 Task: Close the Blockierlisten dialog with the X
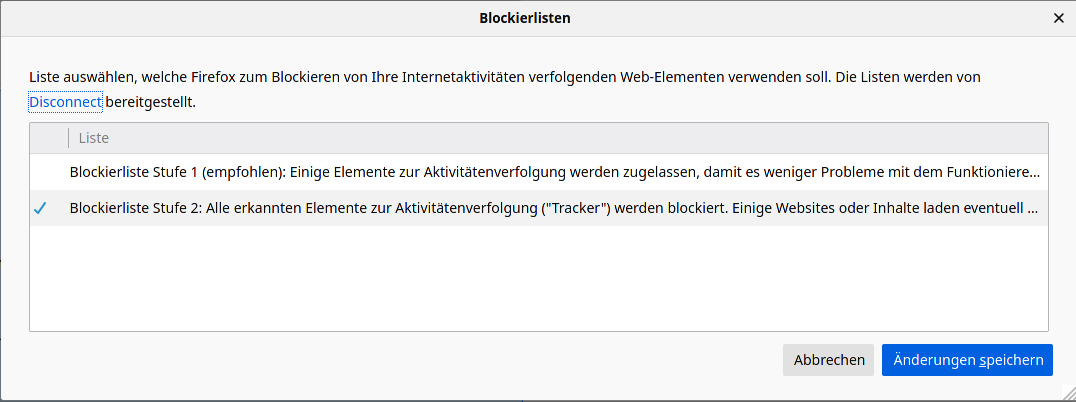(x=1059, y=18)
